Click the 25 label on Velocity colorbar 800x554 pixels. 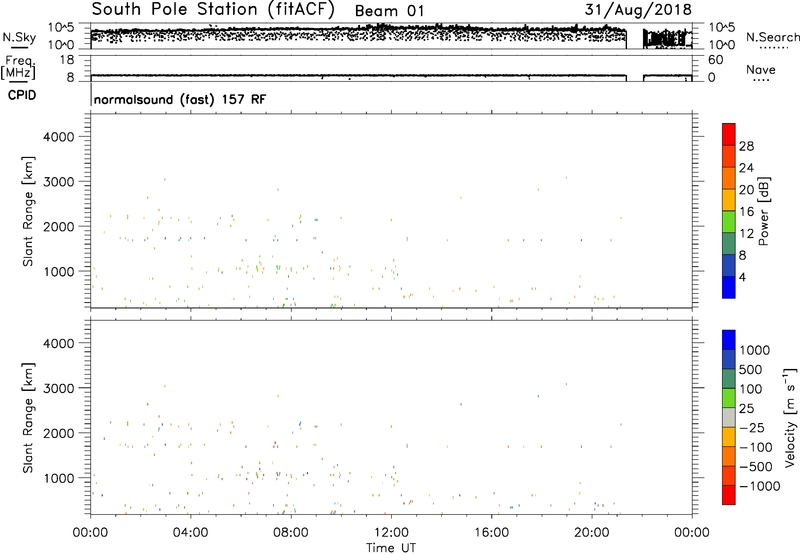pos(747,408)
